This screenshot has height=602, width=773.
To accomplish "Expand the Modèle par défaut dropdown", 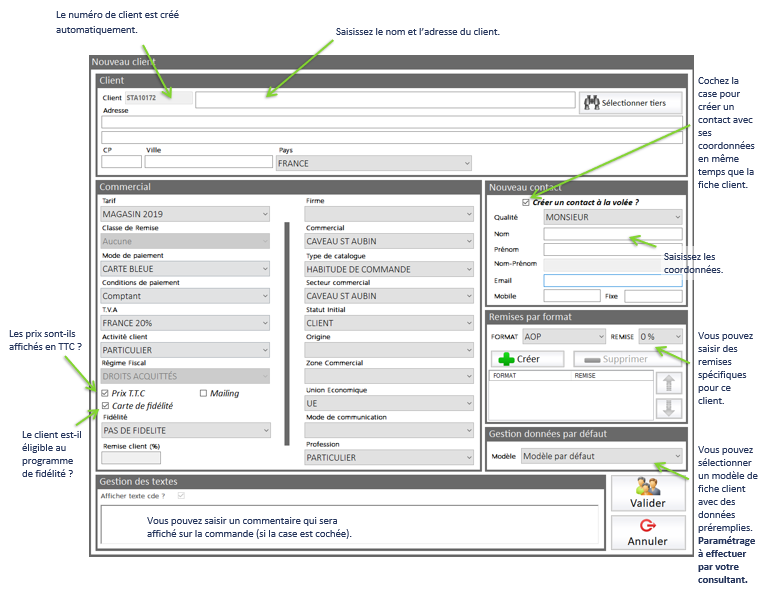I will tap(603, 456).
